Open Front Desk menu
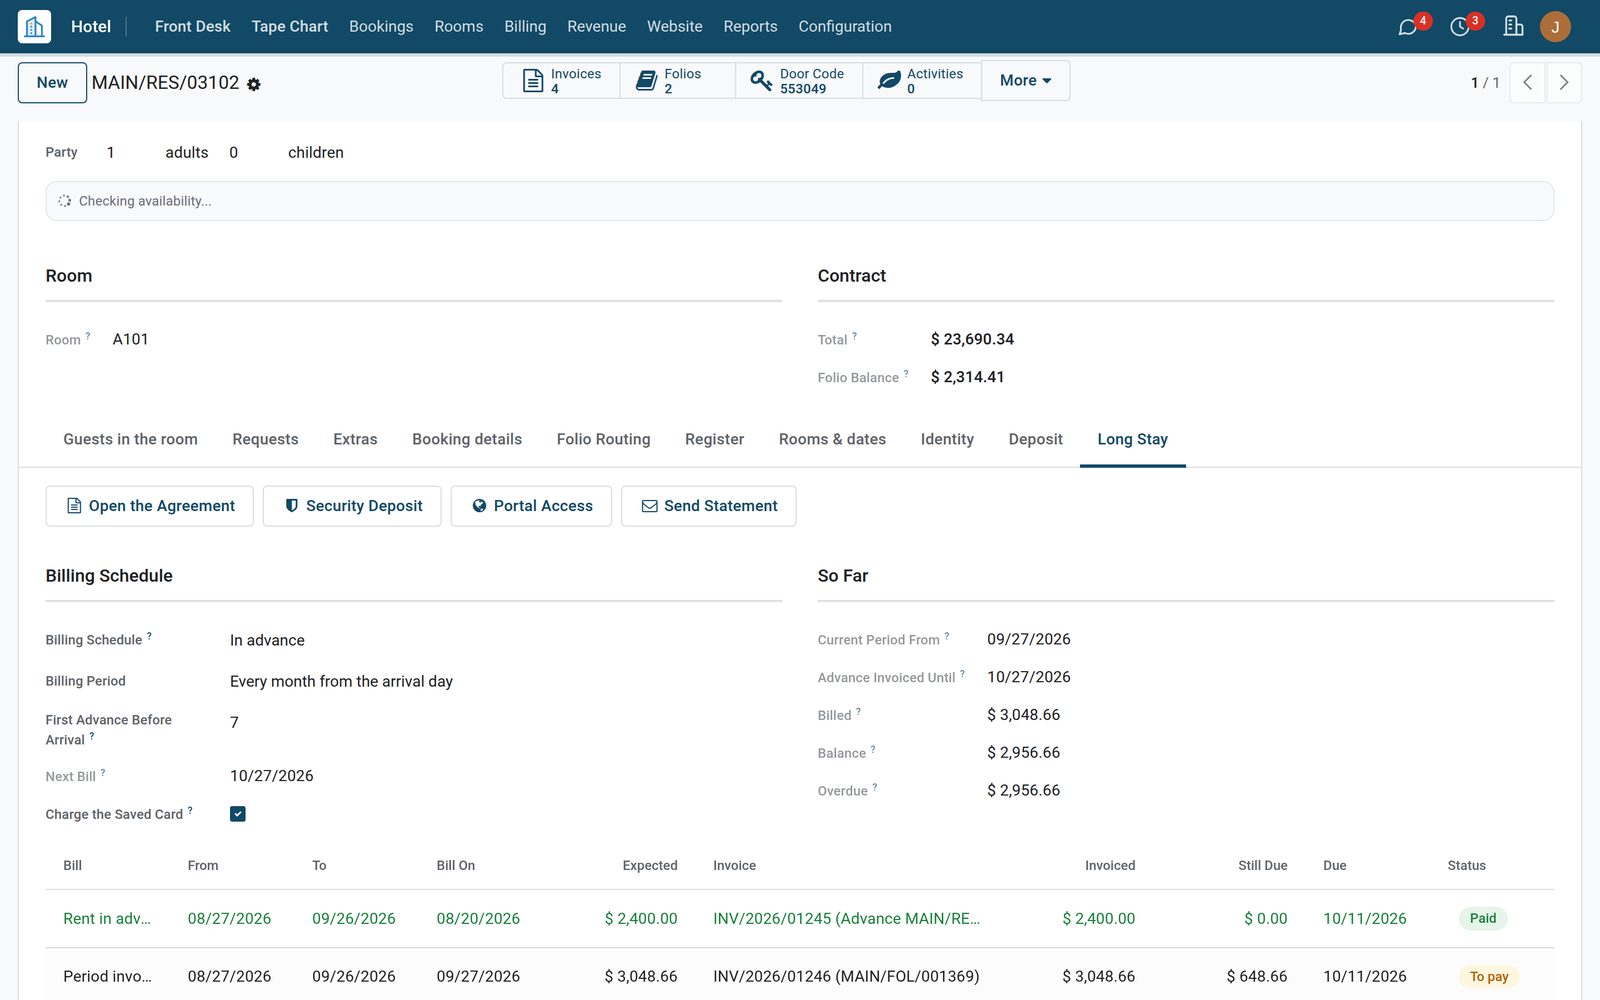This screenshot has width=1600, height=1000. (x=192, y=27)
